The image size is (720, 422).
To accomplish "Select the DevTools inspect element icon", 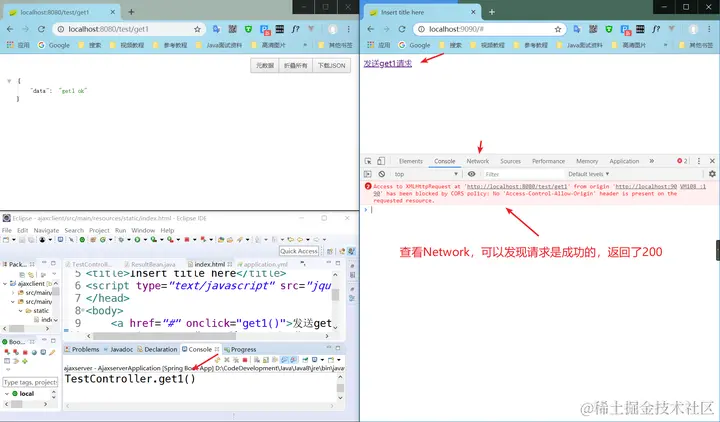I will click(x=368, y=161).
